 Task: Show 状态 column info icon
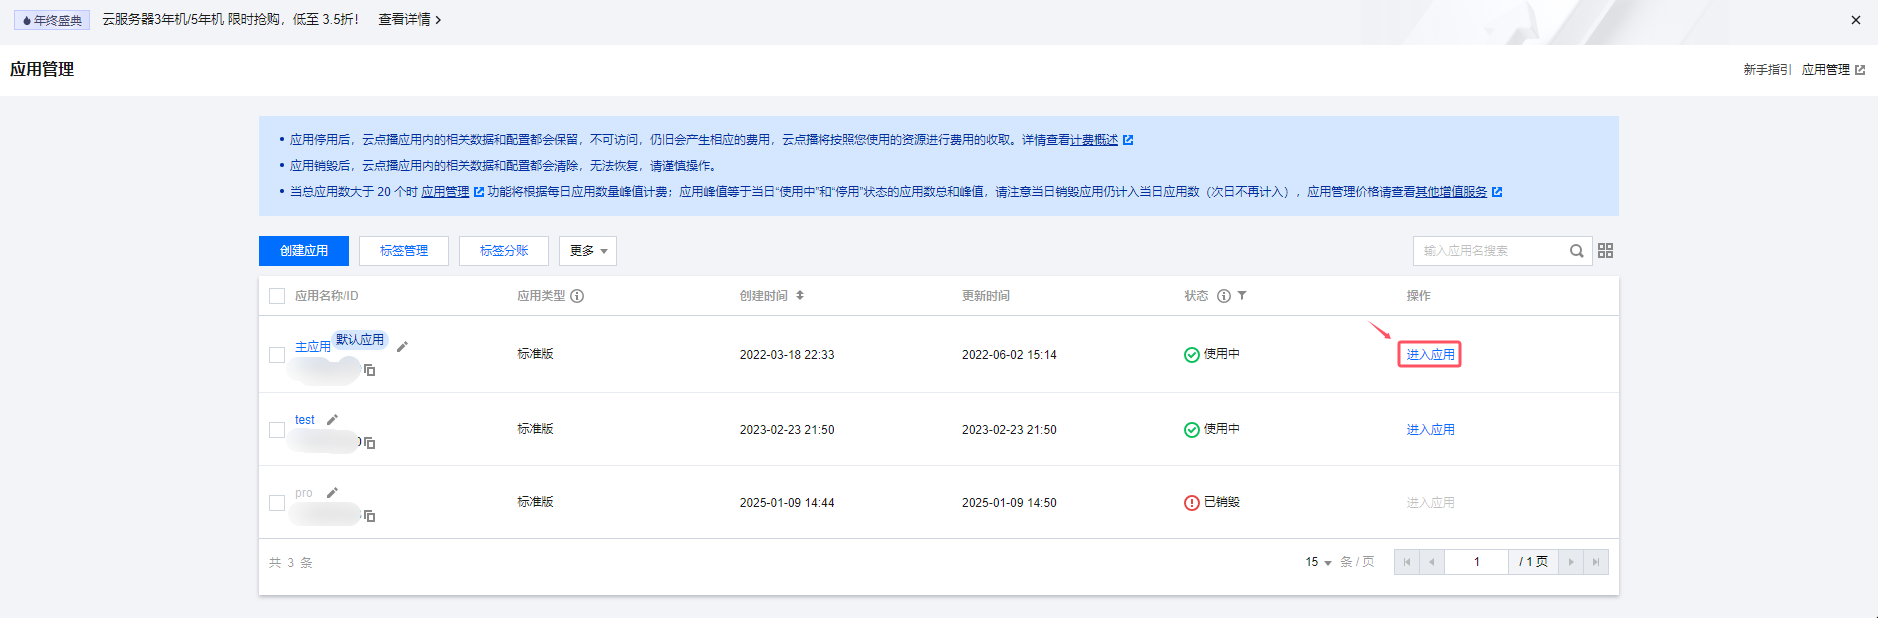[x=1224, y=296]
